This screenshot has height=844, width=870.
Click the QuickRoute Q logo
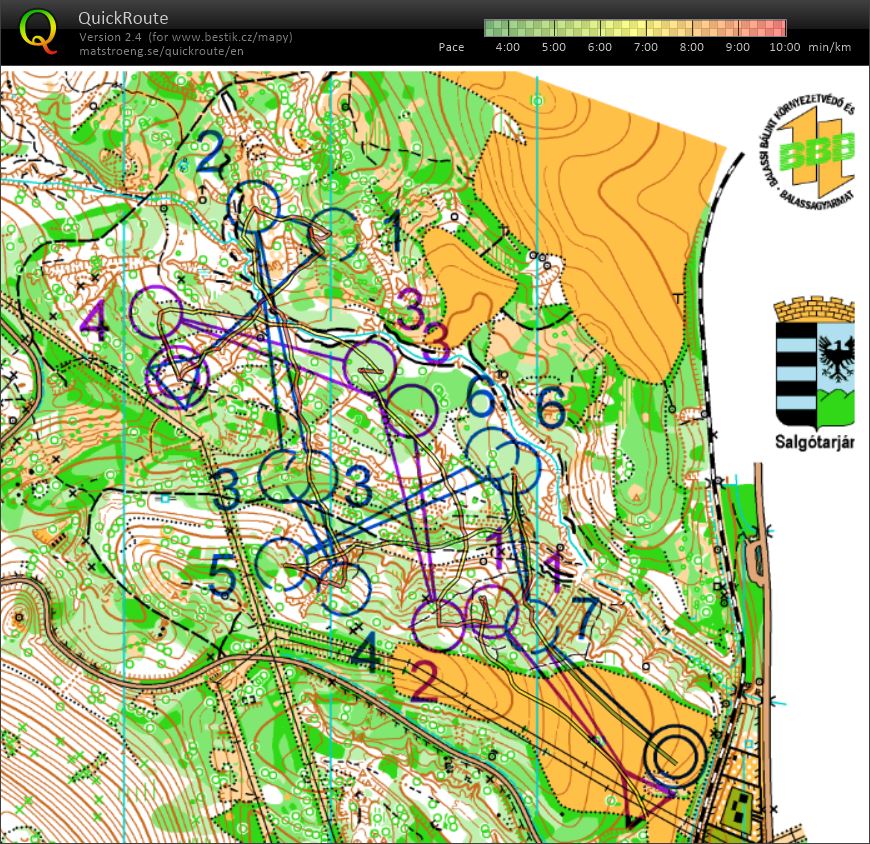click(x=38, y=29)
